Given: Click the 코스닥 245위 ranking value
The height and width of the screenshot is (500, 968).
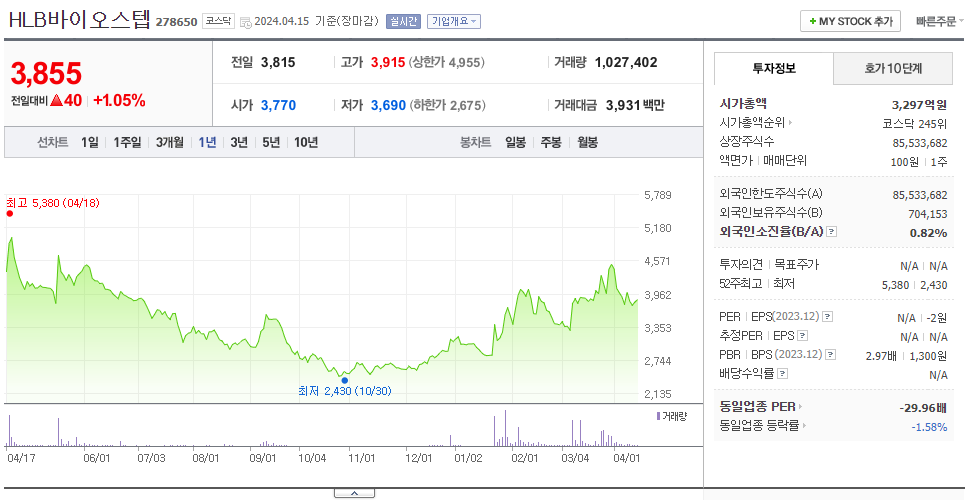Looking at the screenshot, I should (x=915, y=124).
